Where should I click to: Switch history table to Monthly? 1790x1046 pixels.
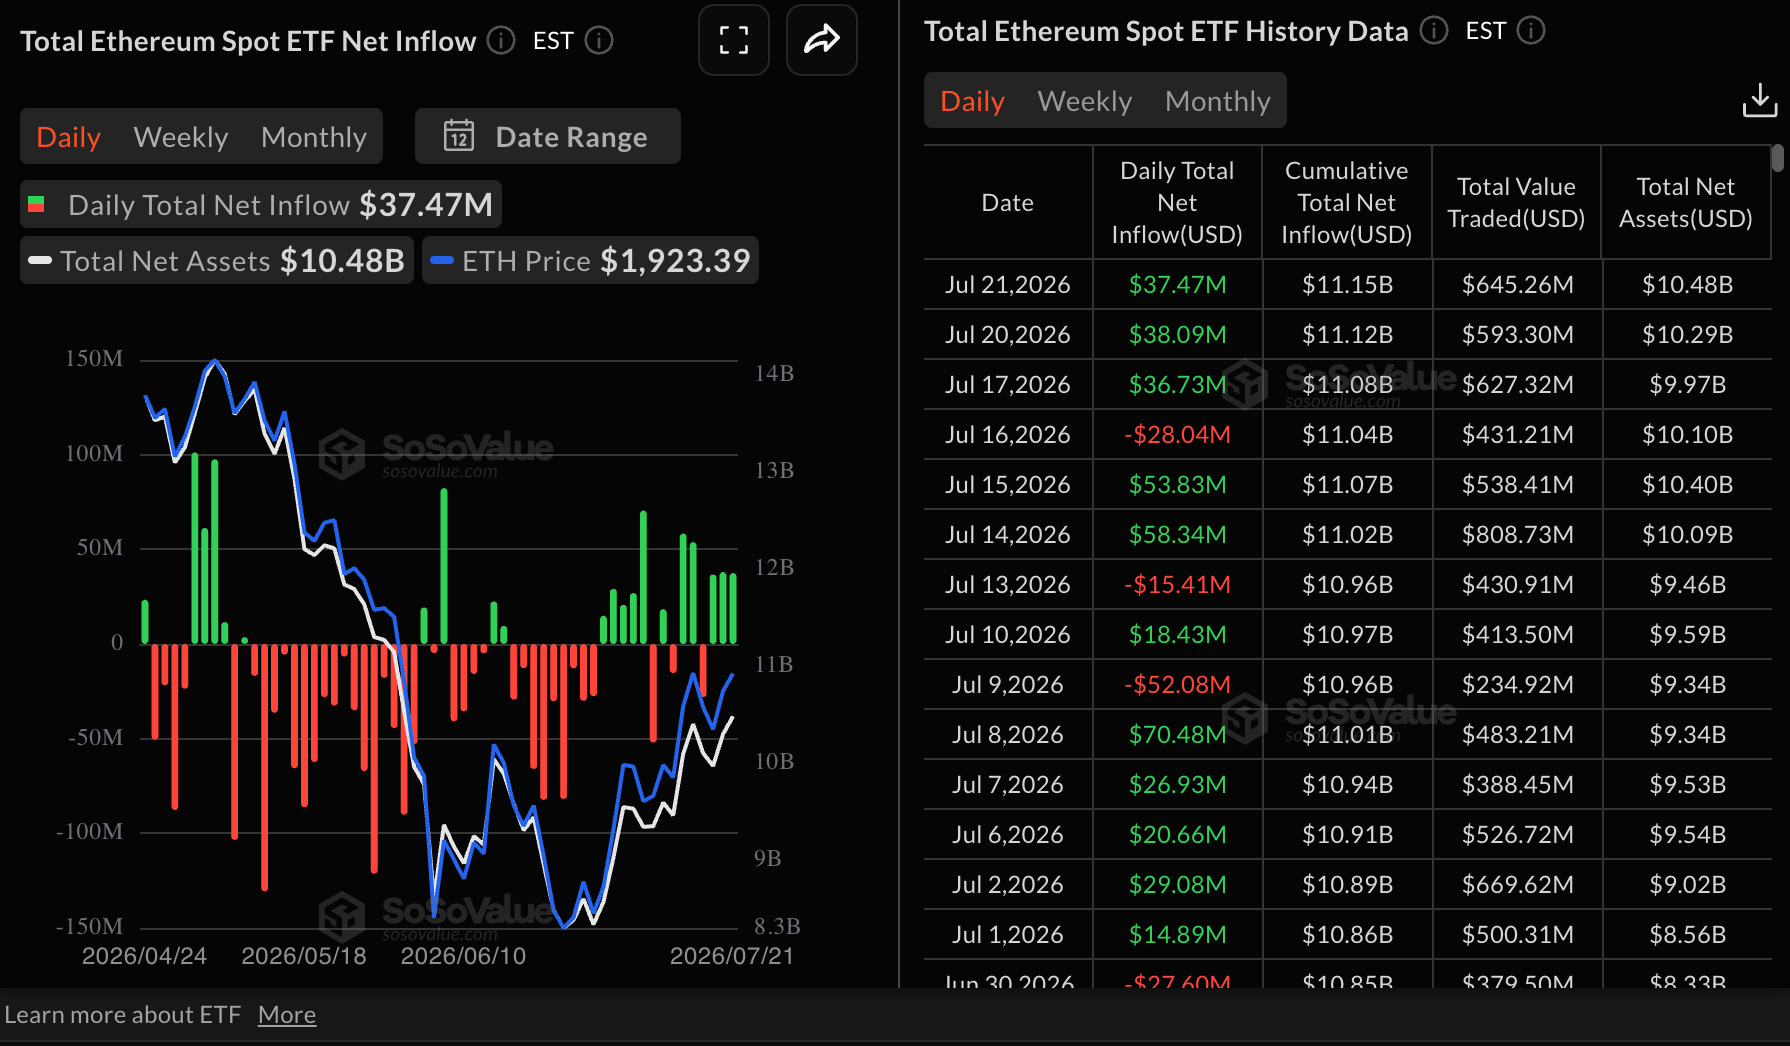coord(1218,101)
